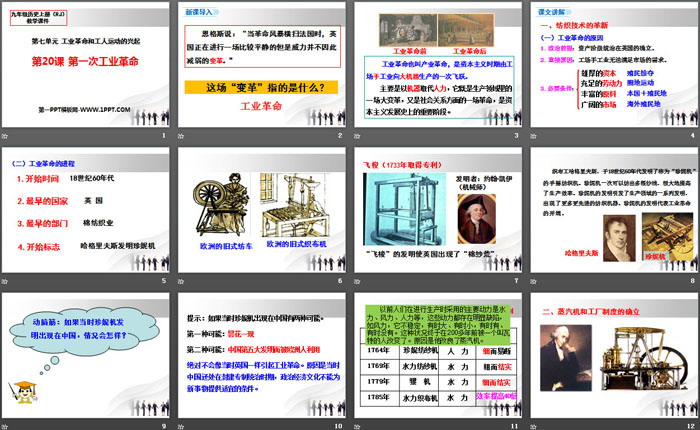
Task: Click slide number "4" label below fourth slide
Action: 693,135
